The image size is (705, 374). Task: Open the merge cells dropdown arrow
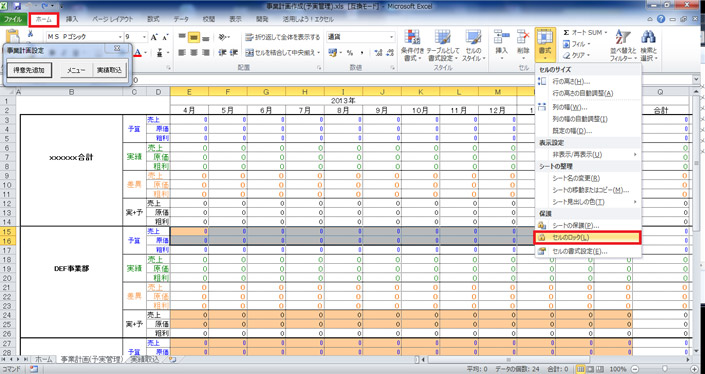[319, 53]
